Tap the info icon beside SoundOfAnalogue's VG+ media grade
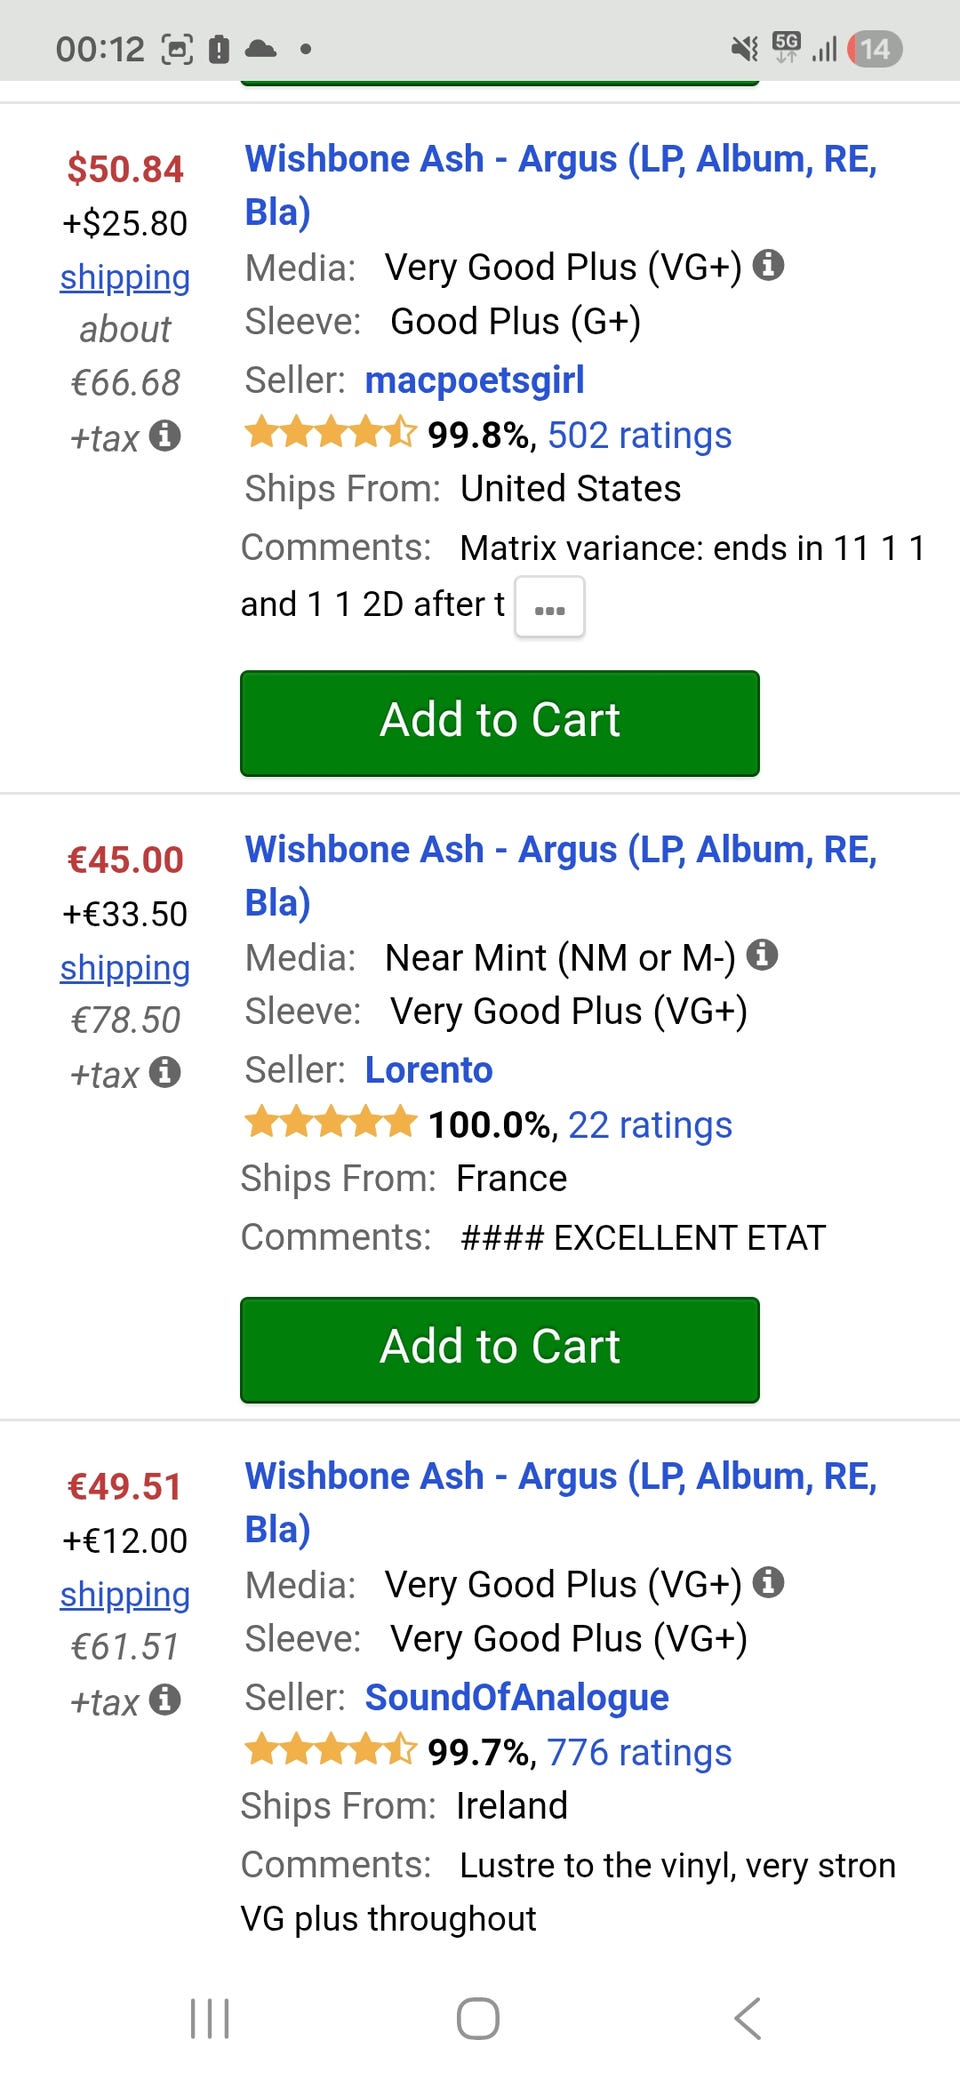The height and width of the screenshot is (2080, 960). tap(768, 1582)
